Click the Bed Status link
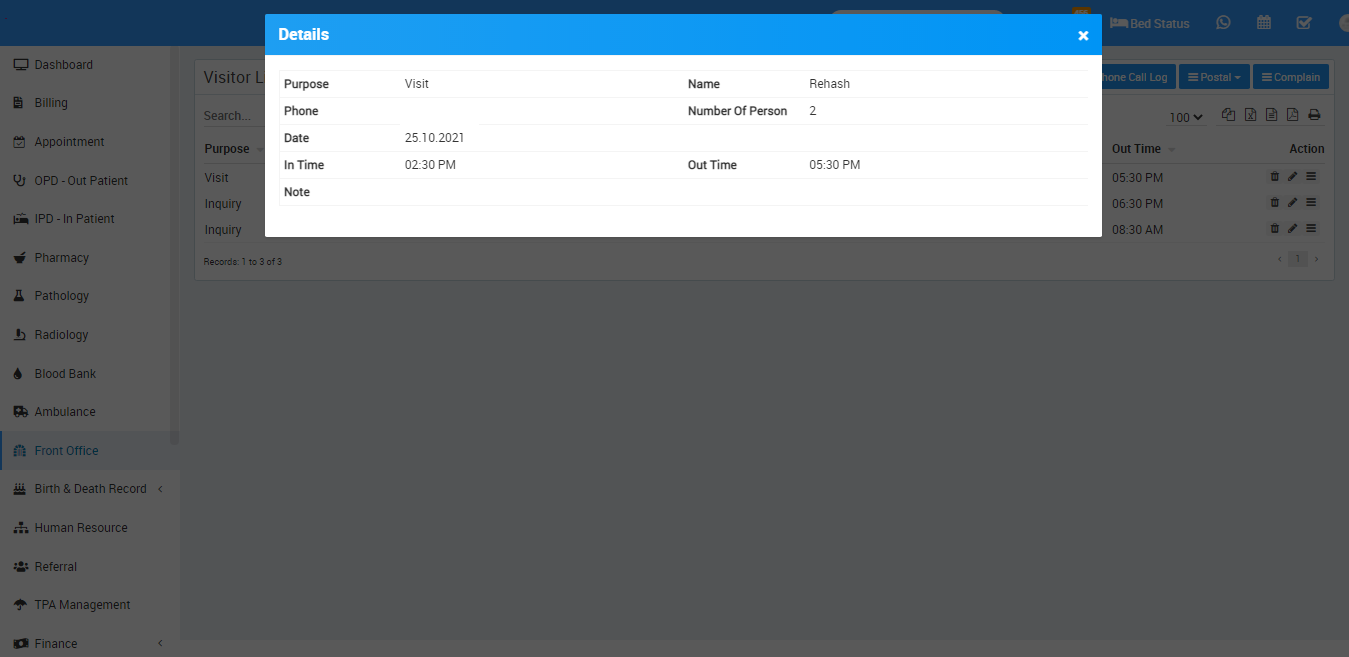1349x657 pixels. [1150, 23]
